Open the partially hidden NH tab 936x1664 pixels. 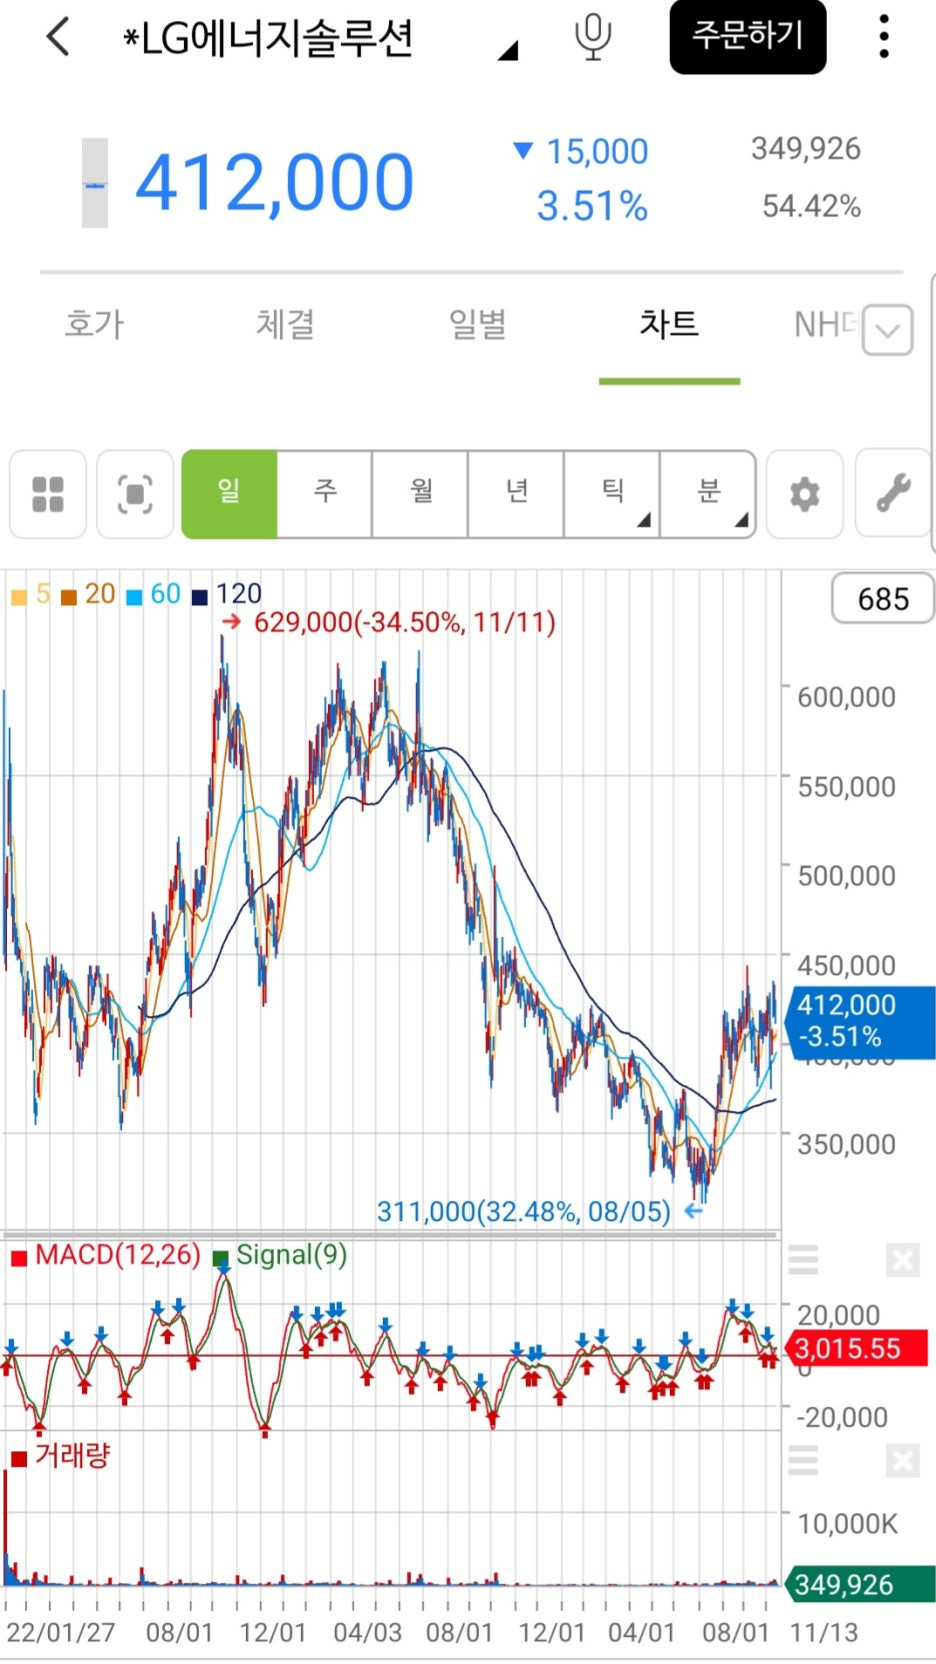tap(825, 324)
